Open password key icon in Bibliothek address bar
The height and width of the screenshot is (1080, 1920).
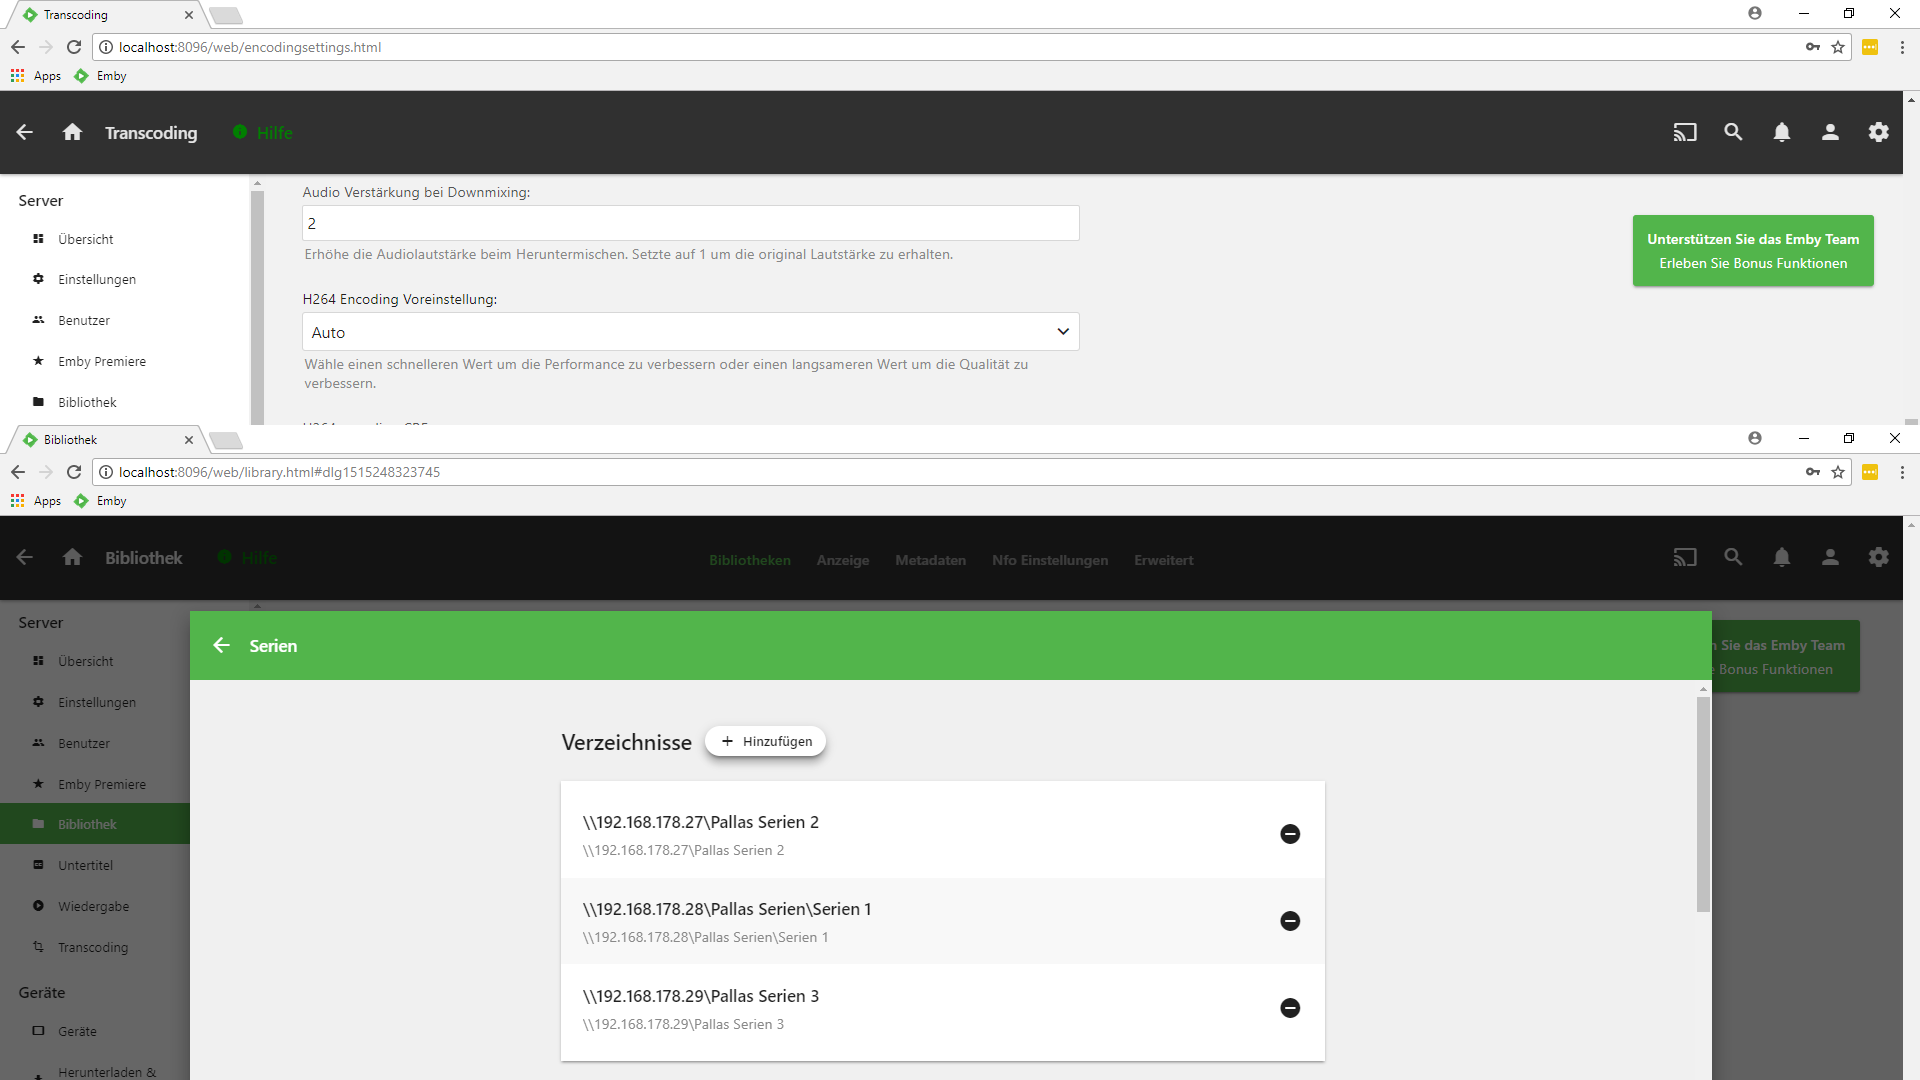coord(1813,472)
